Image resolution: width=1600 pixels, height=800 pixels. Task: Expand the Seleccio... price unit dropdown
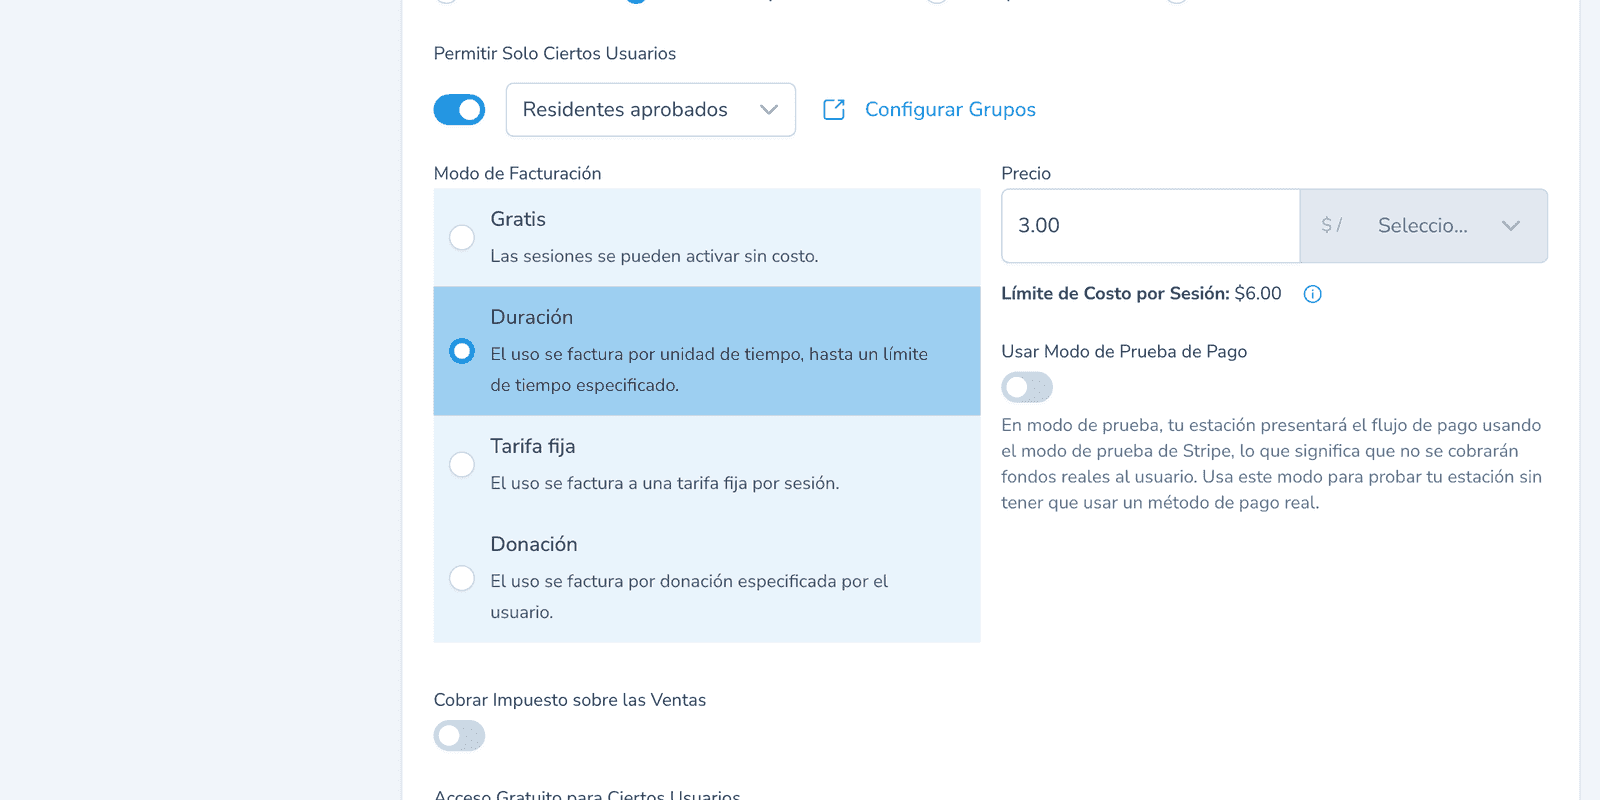(x=1424, y=226)
